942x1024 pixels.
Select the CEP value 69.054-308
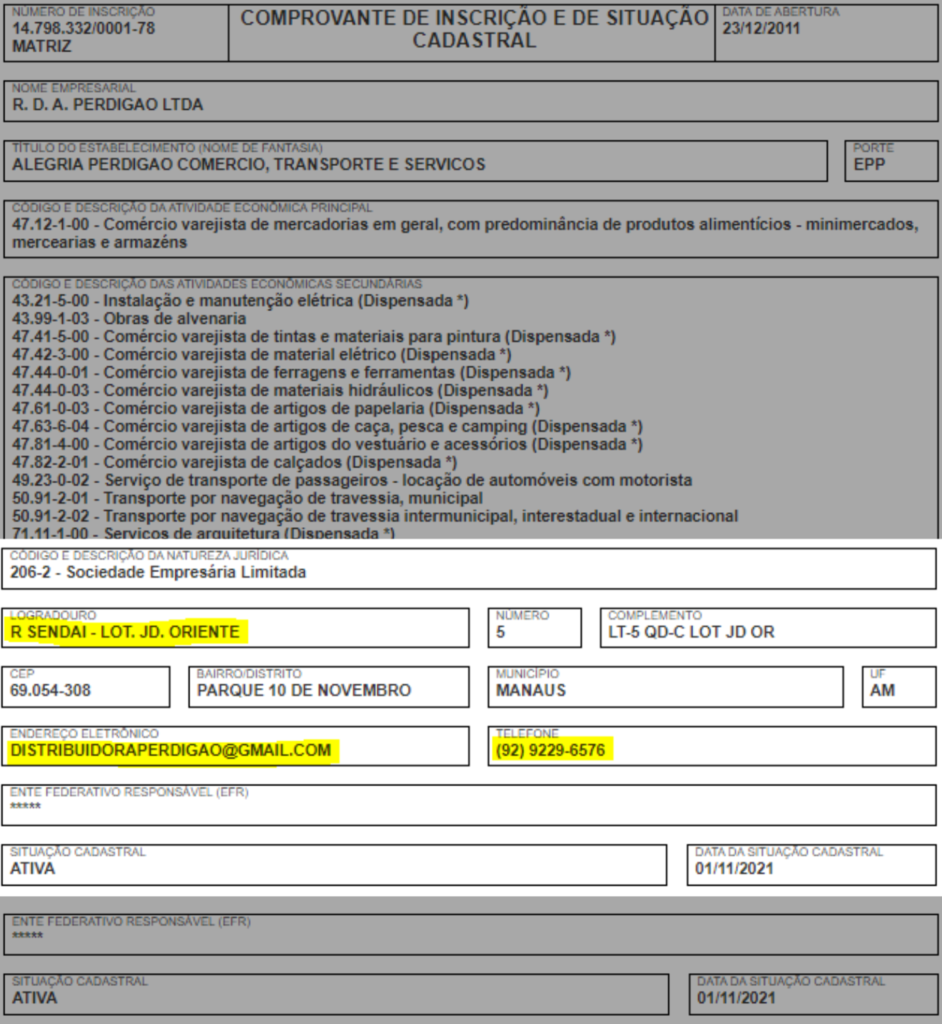pyautogui.click(x=50, y=690)
